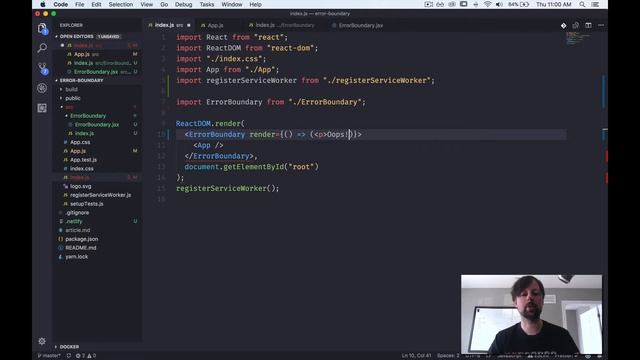Click the Spaces: 2 indentation setting
The width and height of the screenshot is (640, 360).
click(x=448, y=356)
